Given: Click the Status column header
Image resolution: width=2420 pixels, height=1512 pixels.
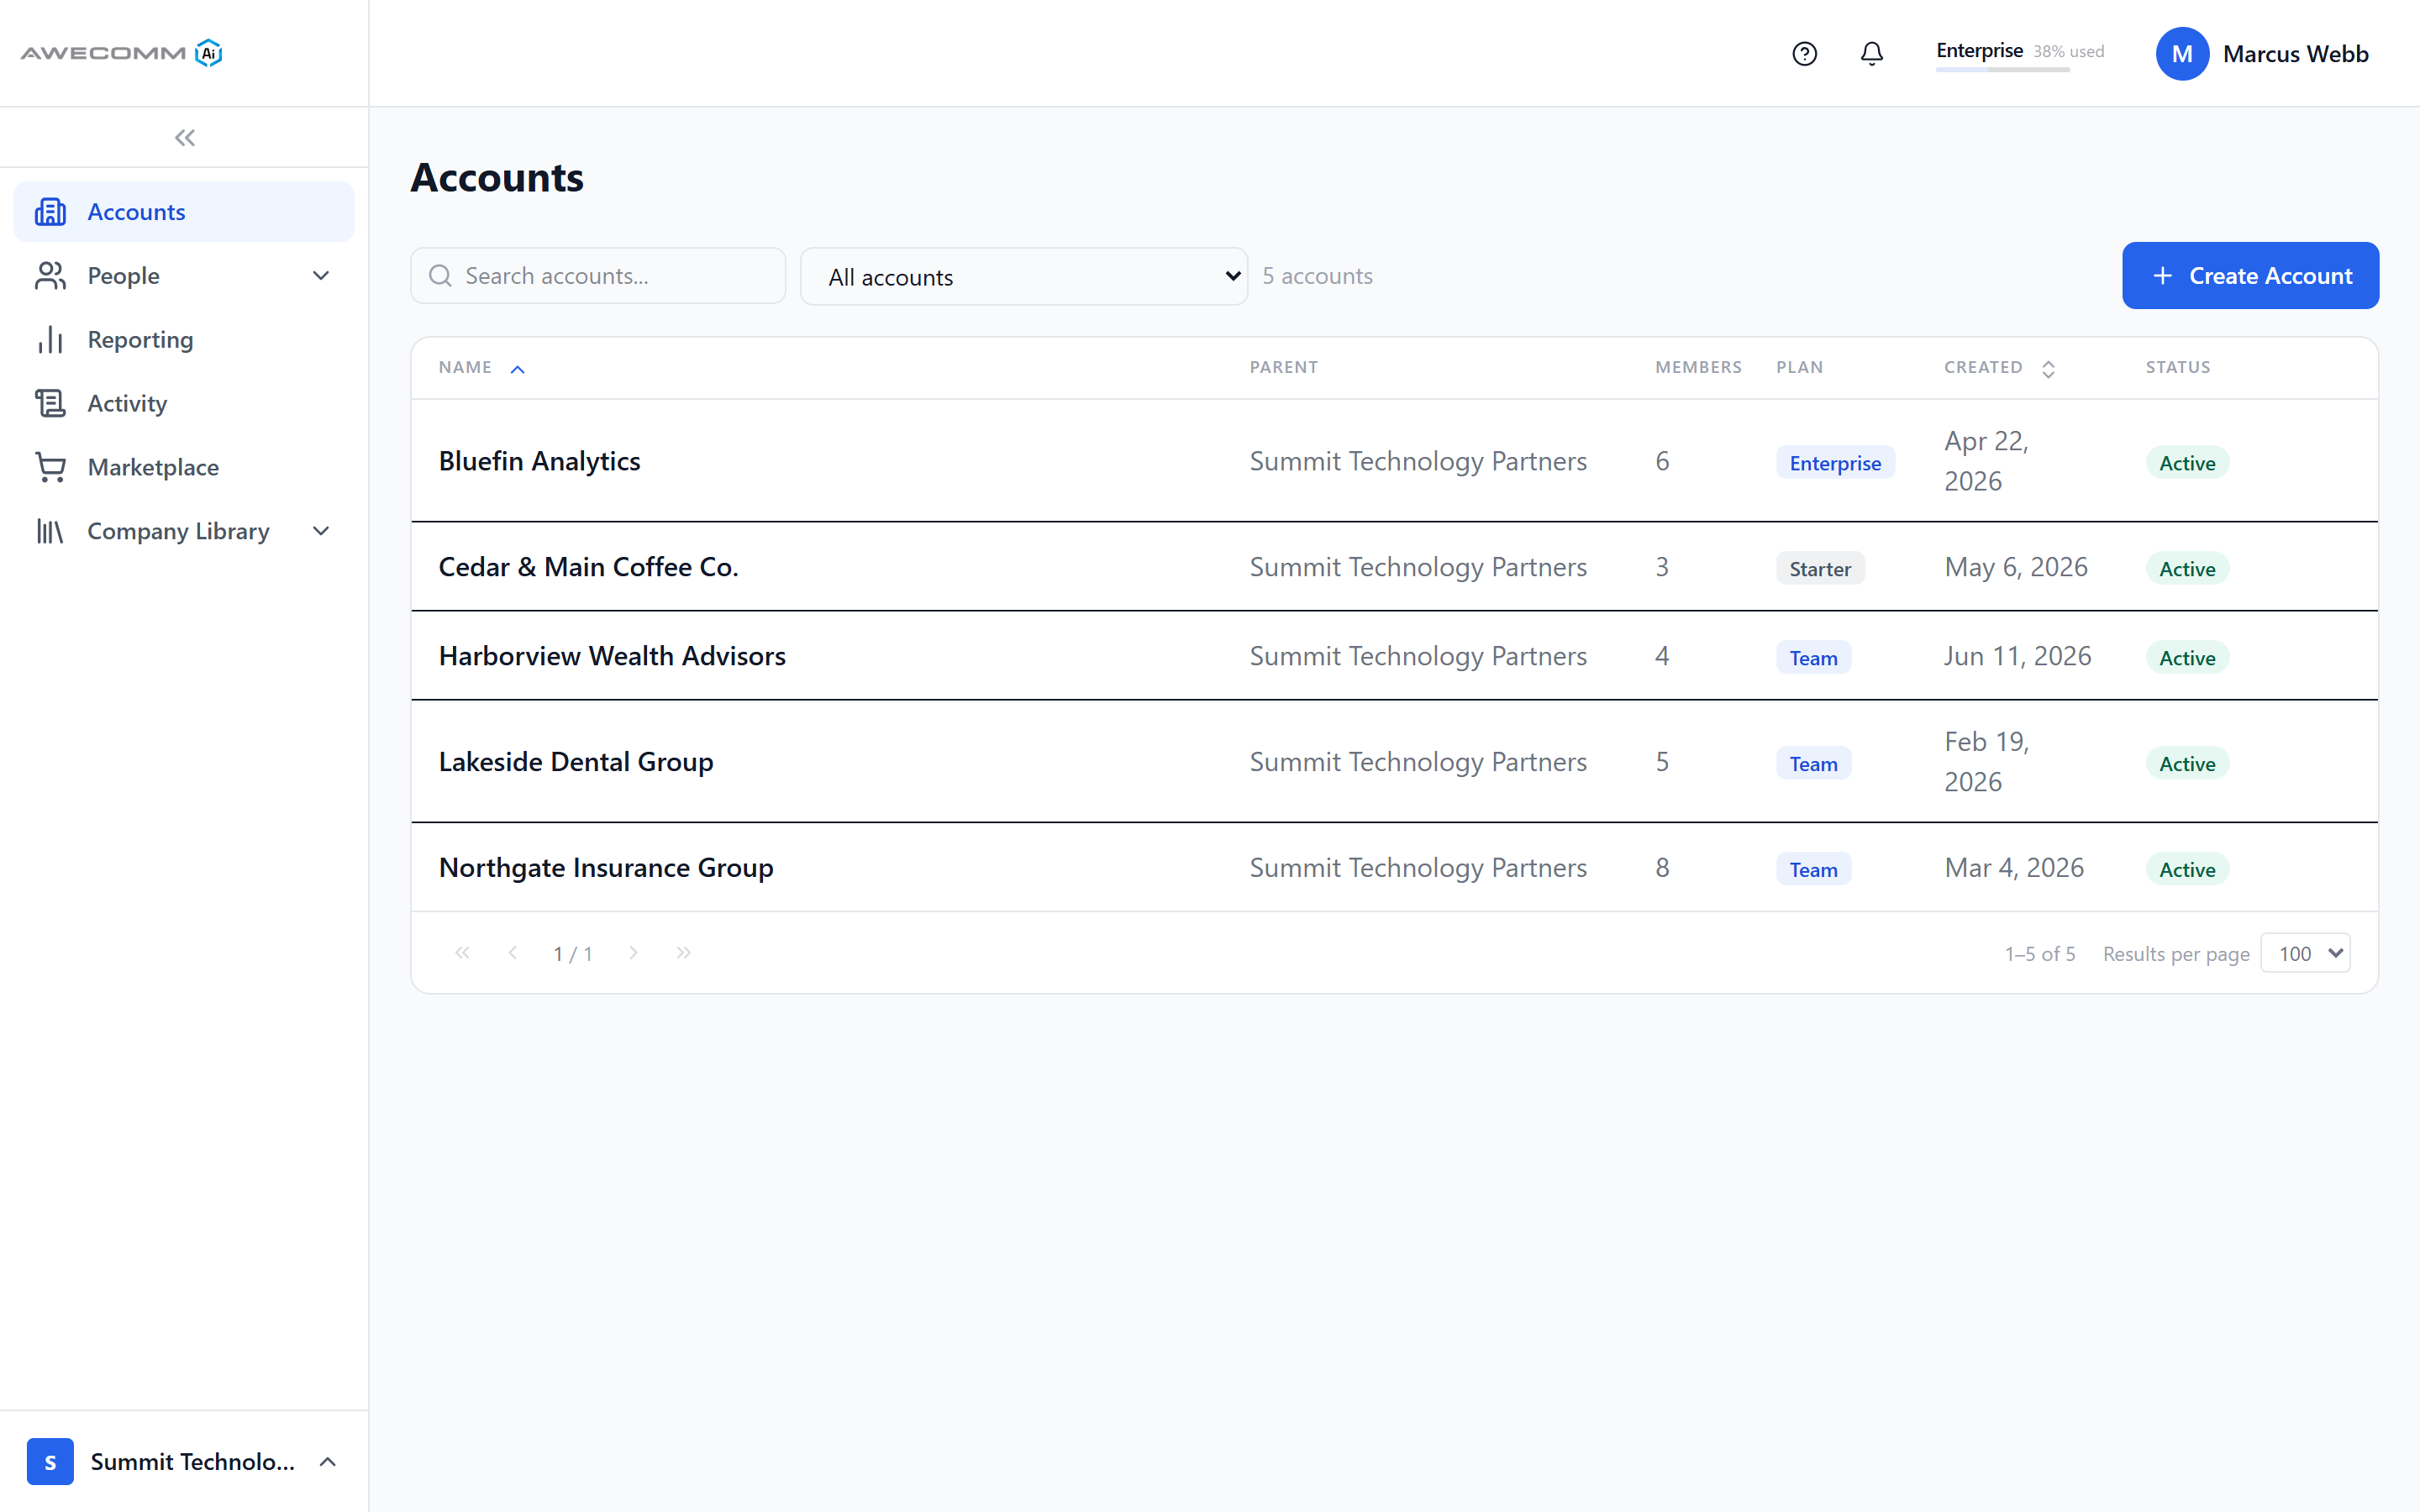Looking at the screenshot, I should [2178, 367].
